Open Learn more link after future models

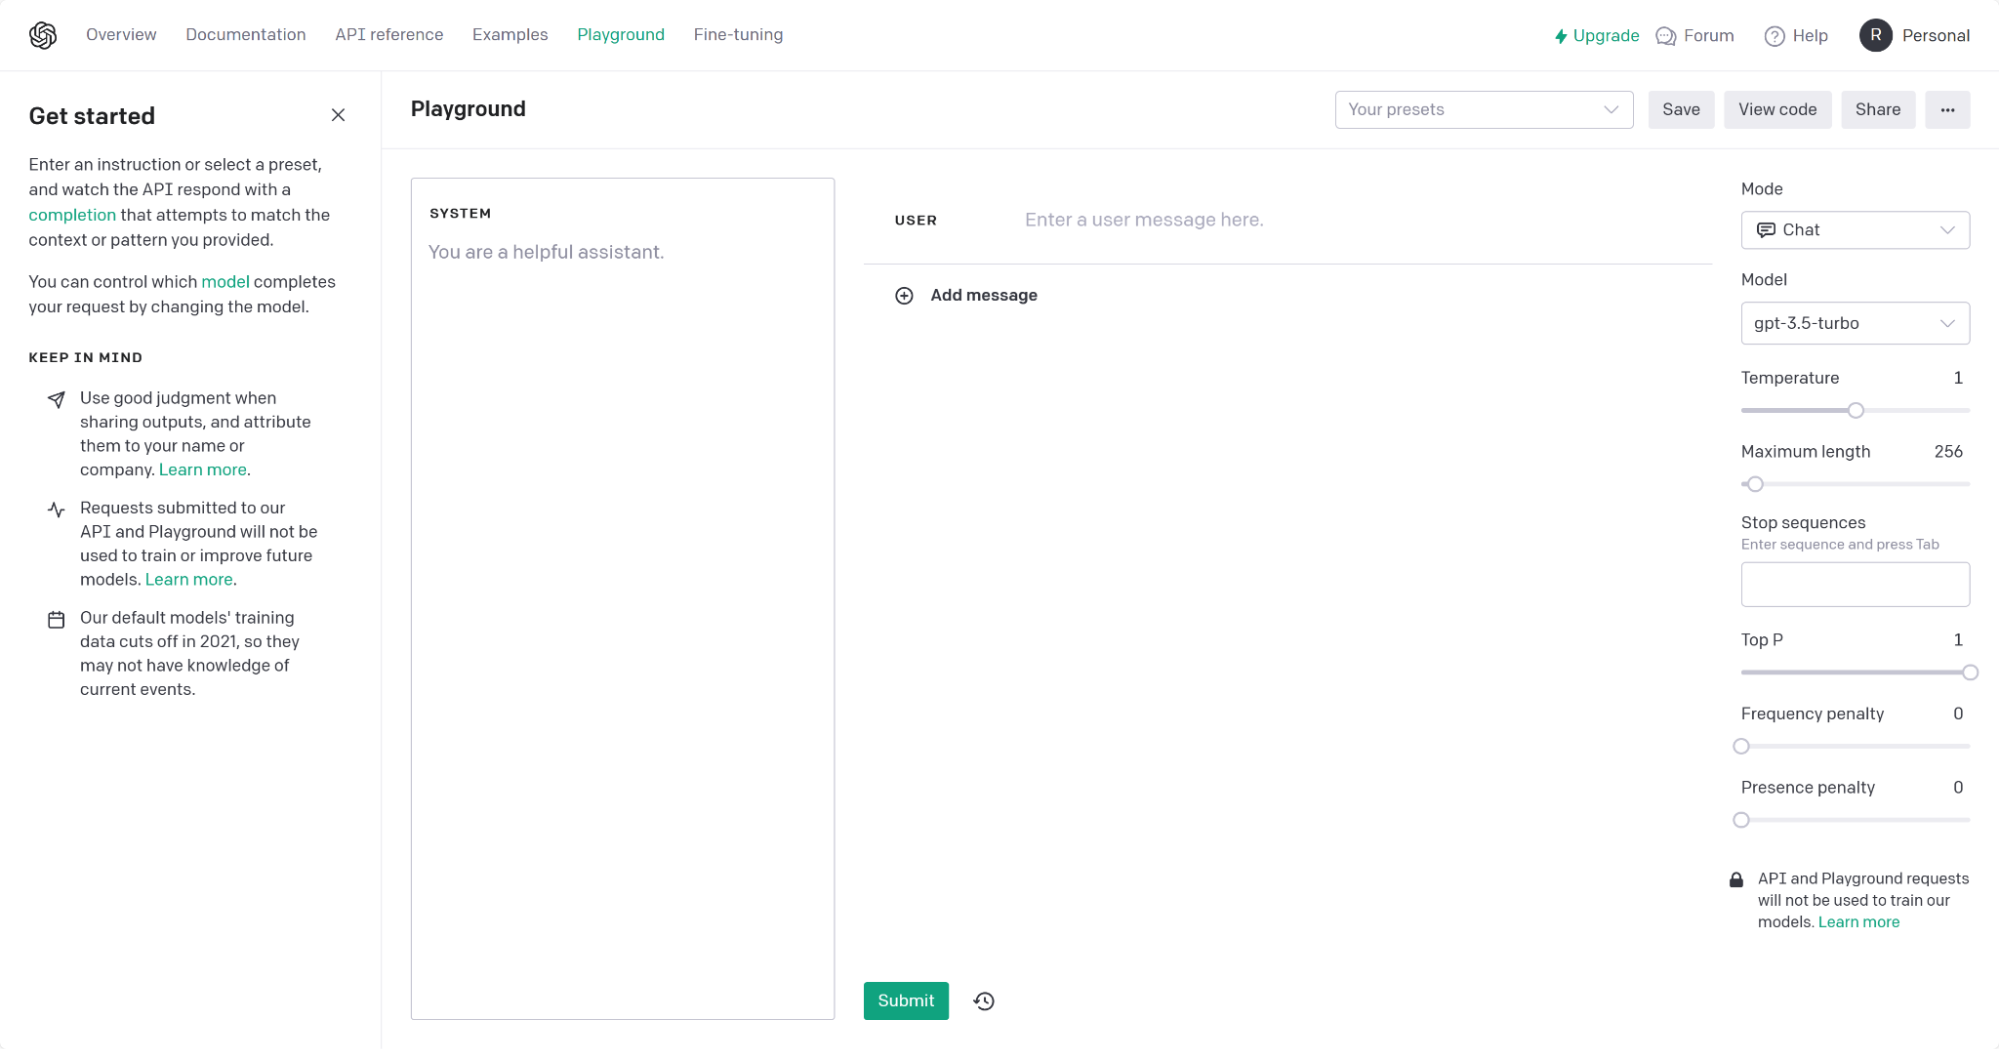coord(189,580)
